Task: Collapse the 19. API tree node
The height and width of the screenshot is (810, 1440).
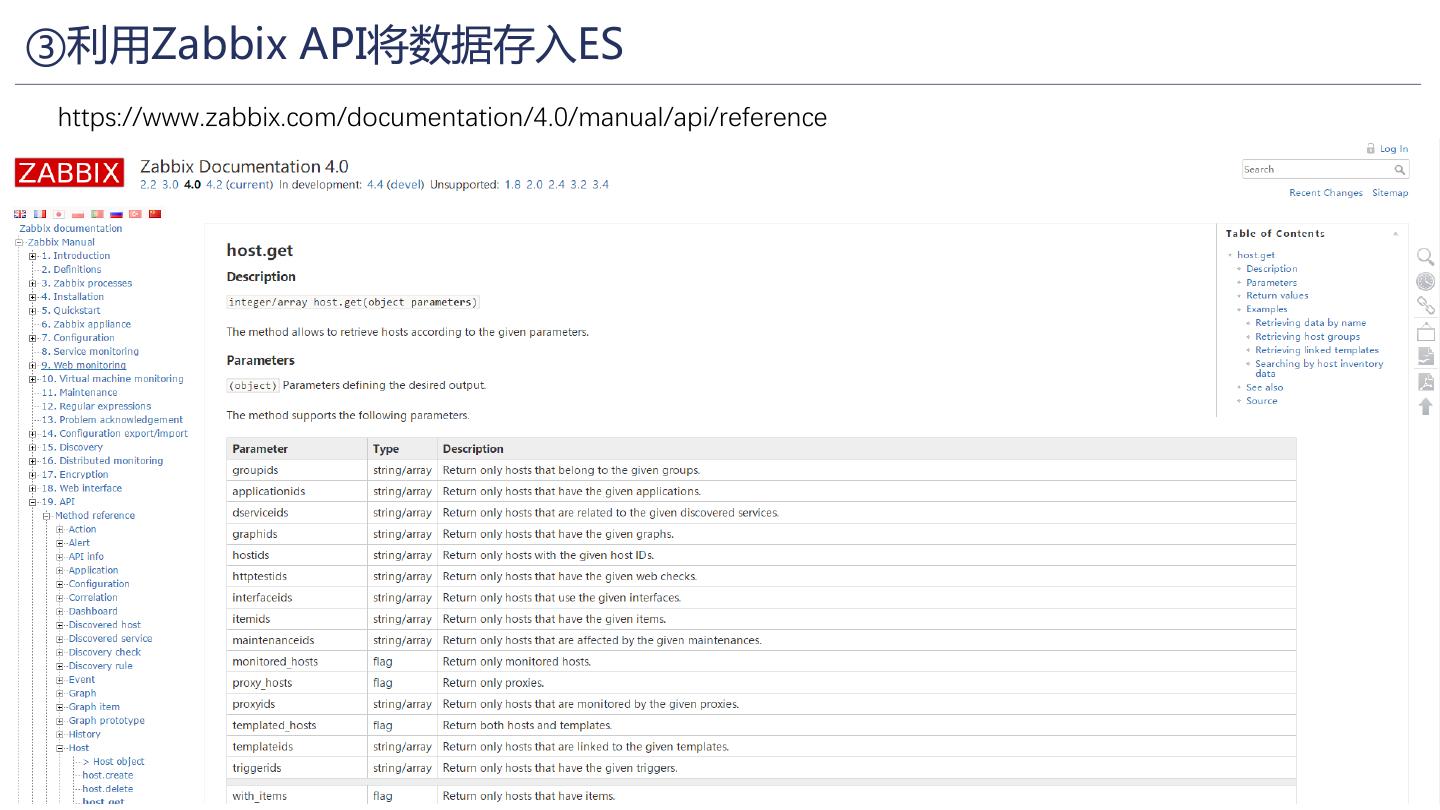Action: click(x=33, y=502)
